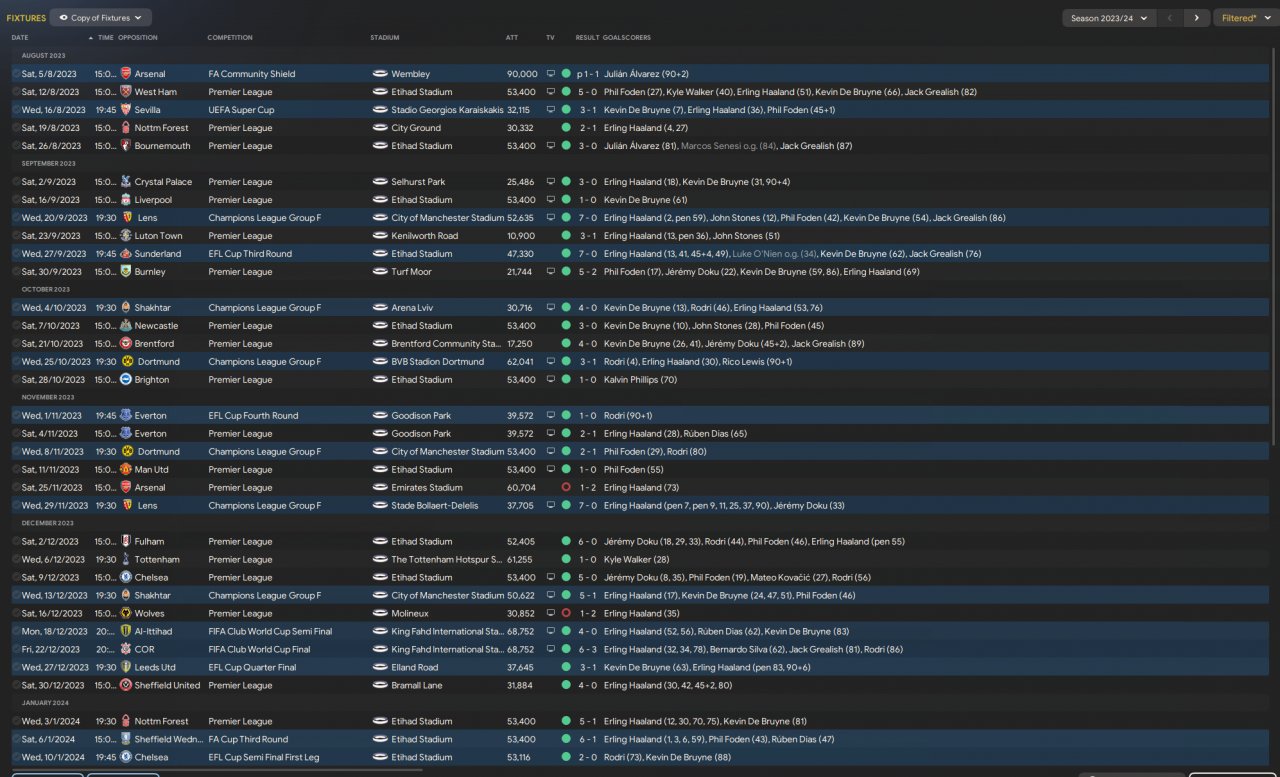Image resolution: width=1280 pixels, height=777 pixels.
Task: Sort fixtures by the Stadium column header
Action: coord(385,38)
